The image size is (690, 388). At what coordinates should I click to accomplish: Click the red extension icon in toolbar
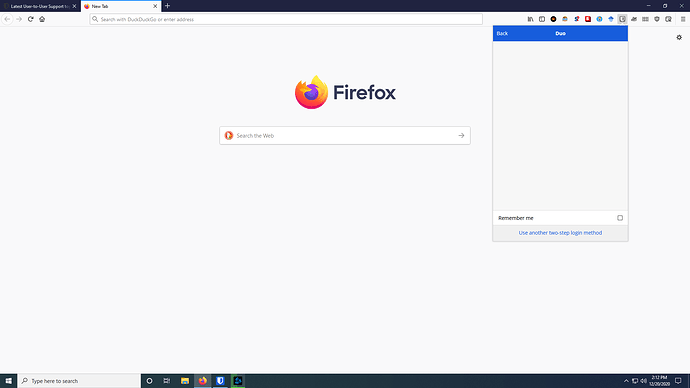[x=588, y=19]
